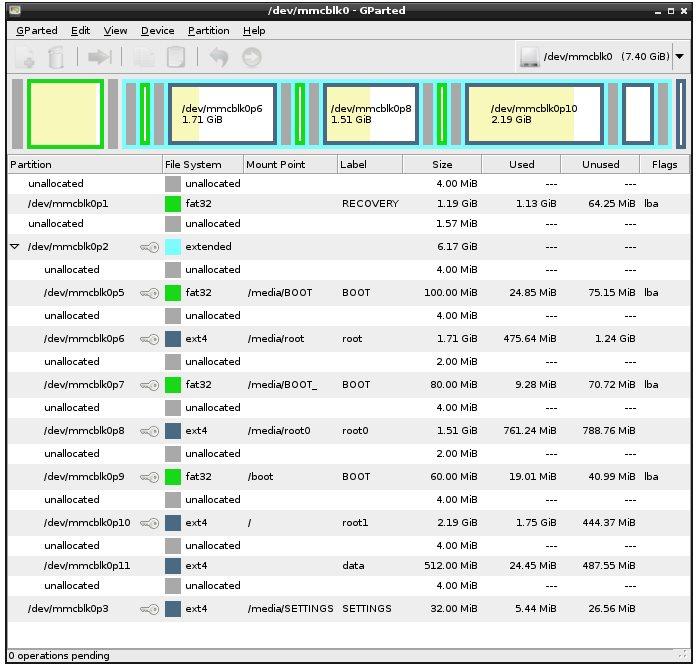
Task: Click the lock key icon on mmcblk0p2 row
Action: 150,247
